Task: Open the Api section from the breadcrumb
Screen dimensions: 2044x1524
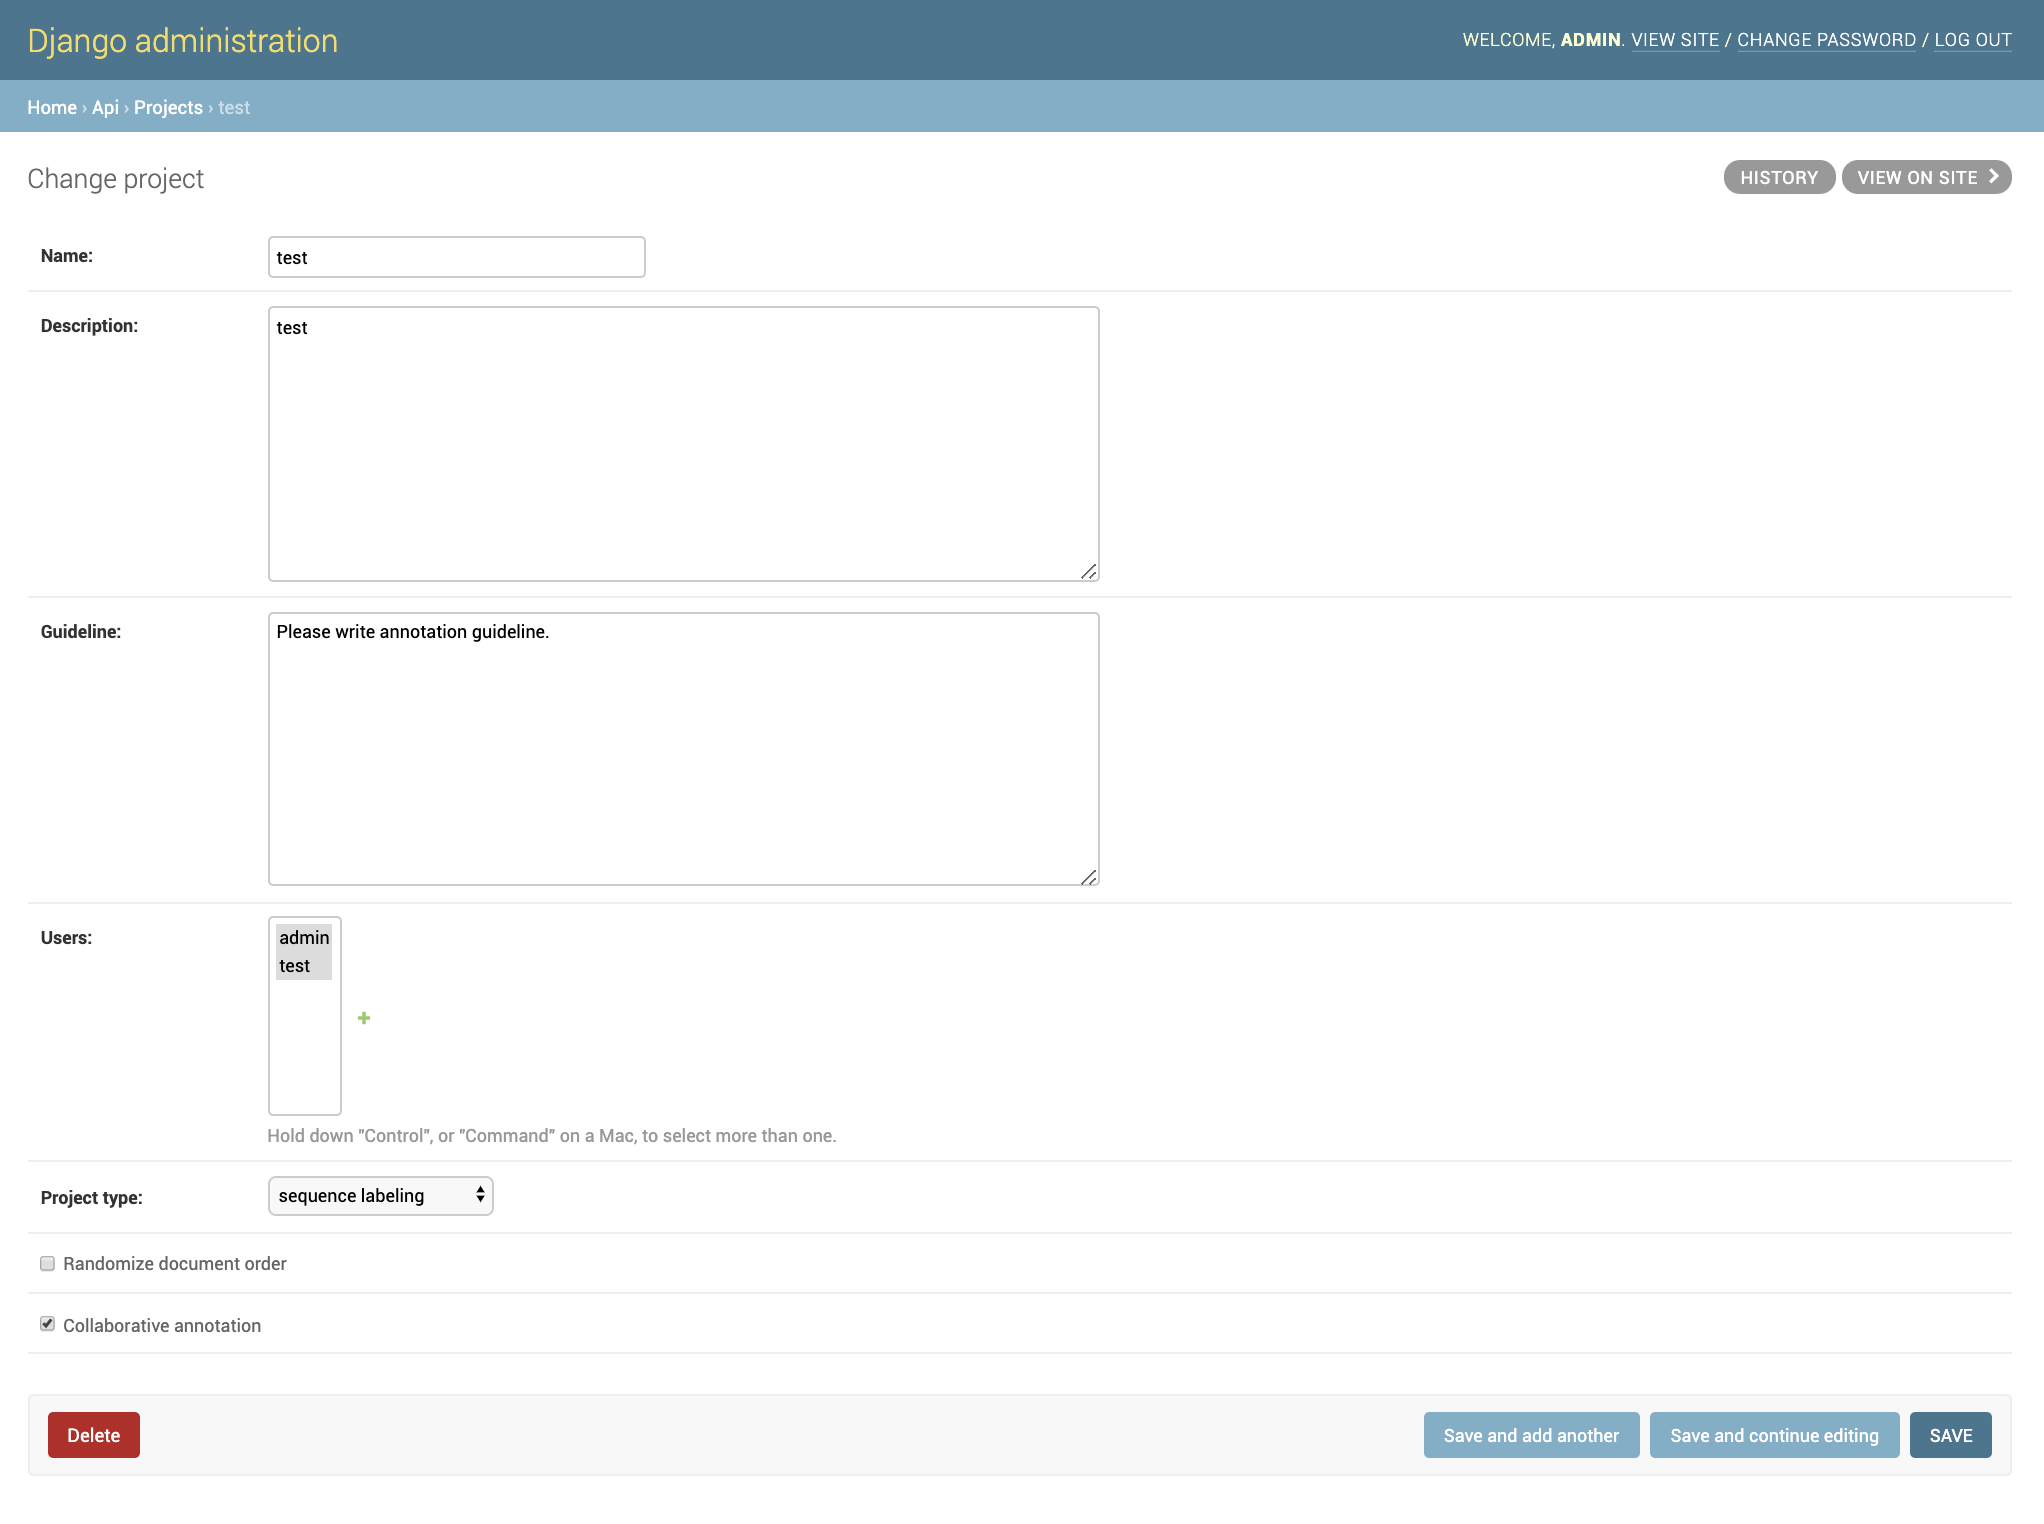Action: point(105,107)
